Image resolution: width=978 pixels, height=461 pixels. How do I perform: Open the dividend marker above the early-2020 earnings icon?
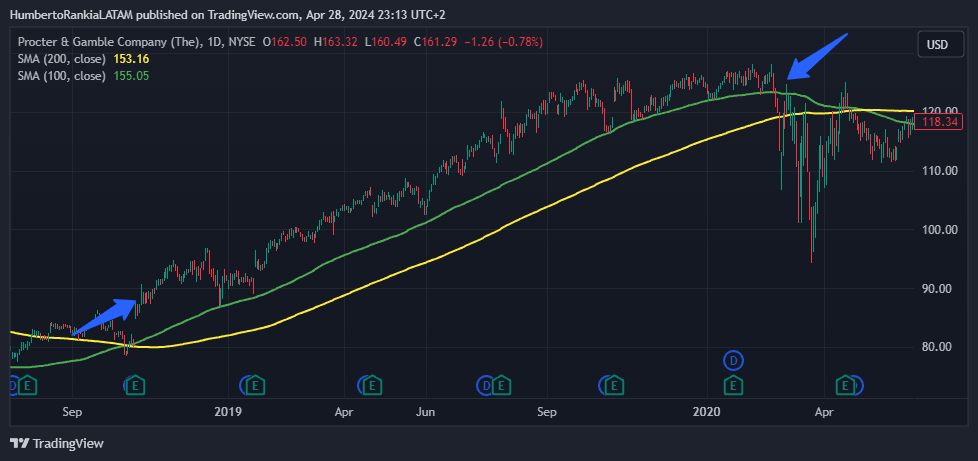(734, 359)
